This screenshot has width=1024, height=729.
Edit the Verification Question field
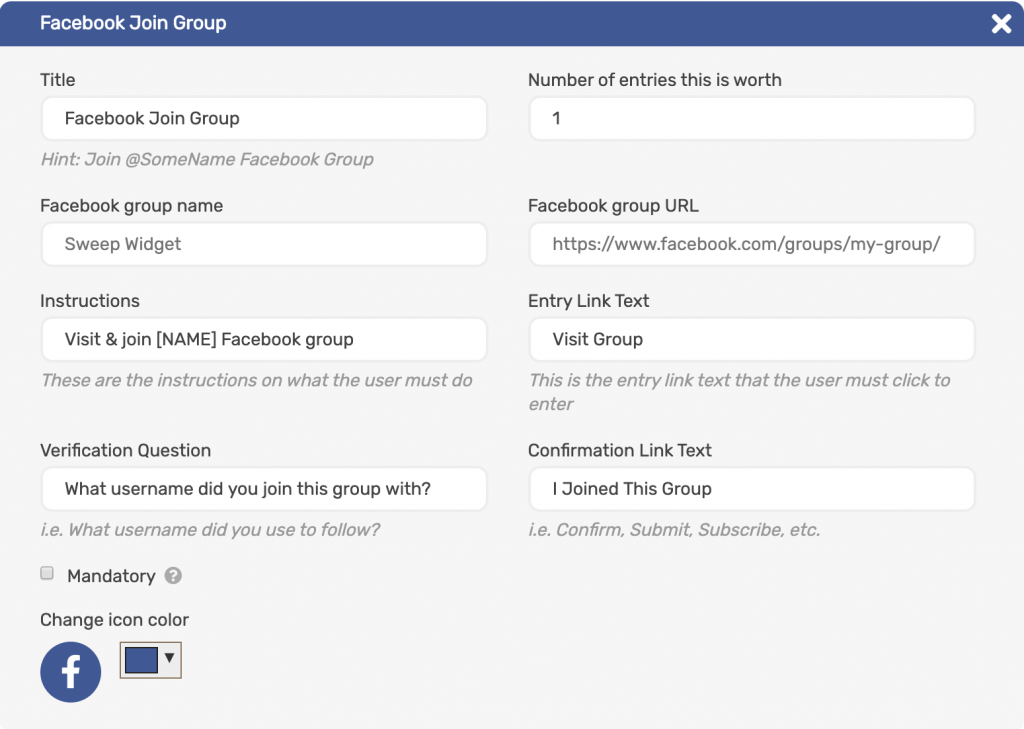264,489
